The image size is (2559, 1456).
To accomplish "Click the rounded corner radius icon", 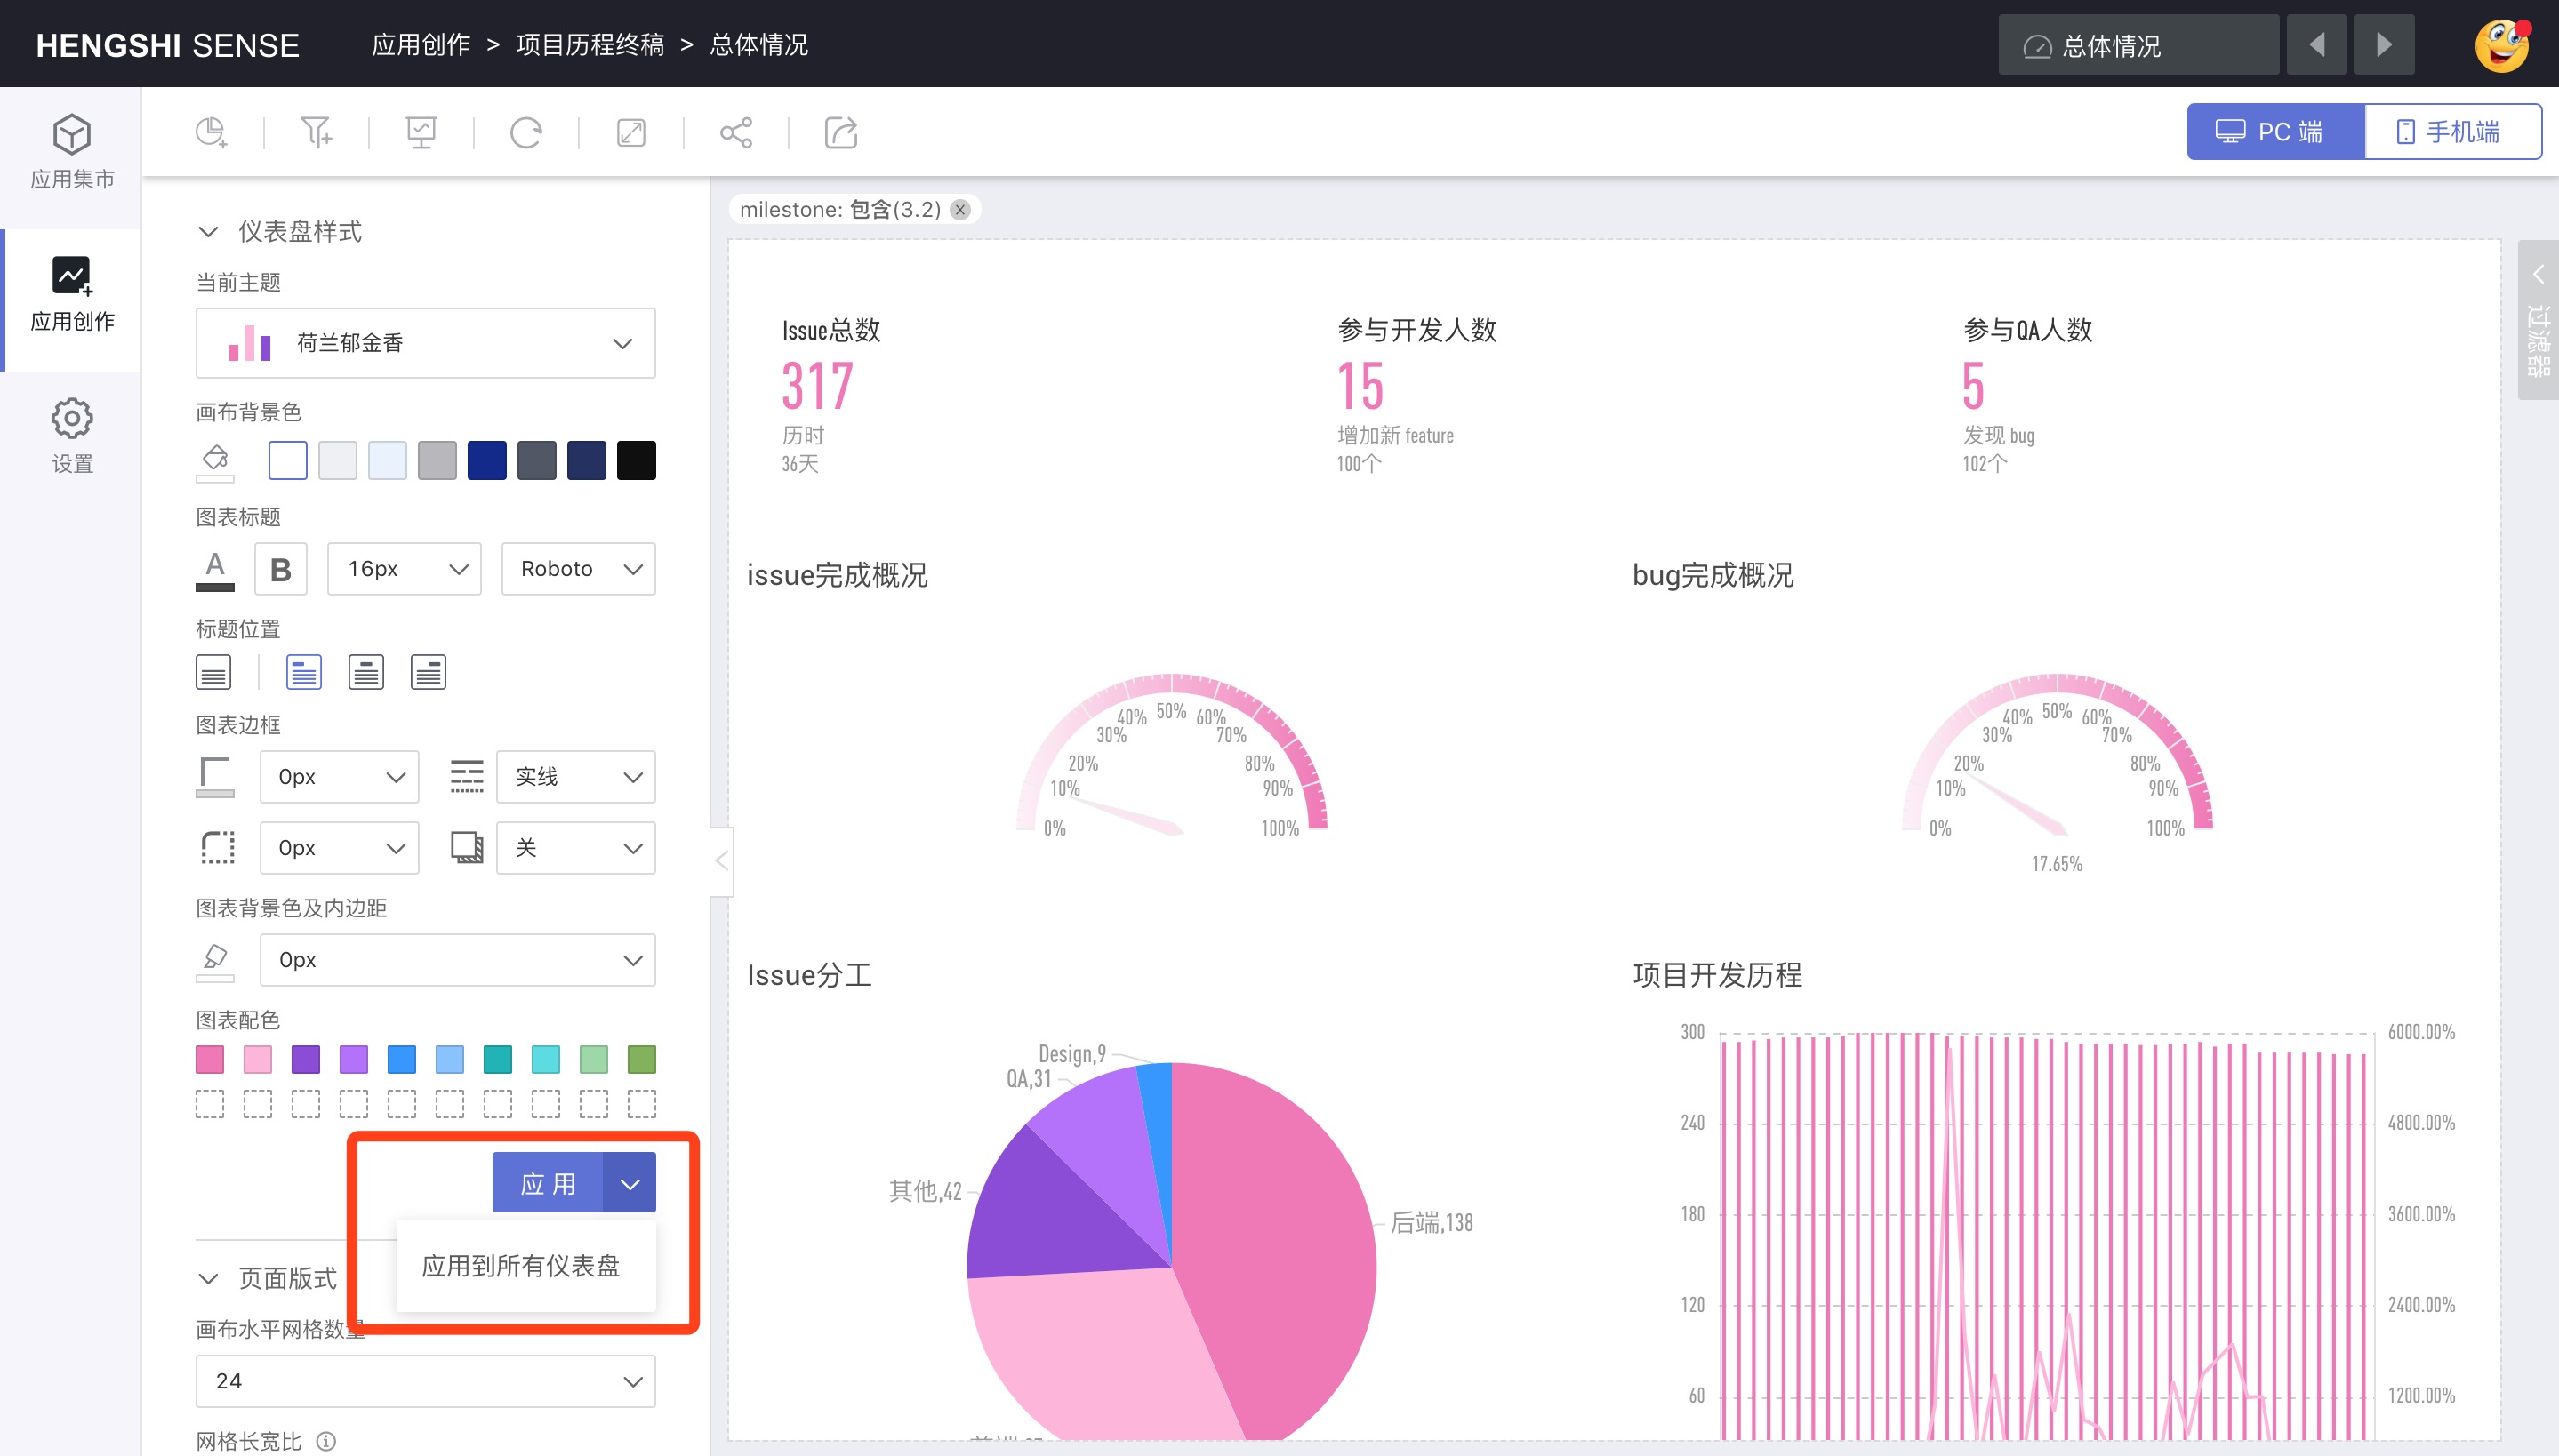I will [x=217, y=848].
